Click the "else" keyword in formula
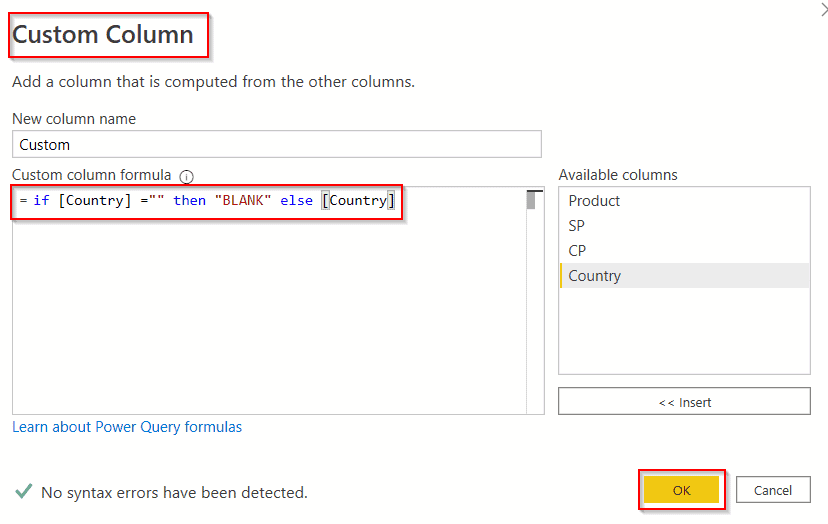Image resolution: width=828 pixels, height=524 pixels. click(296, 201)
